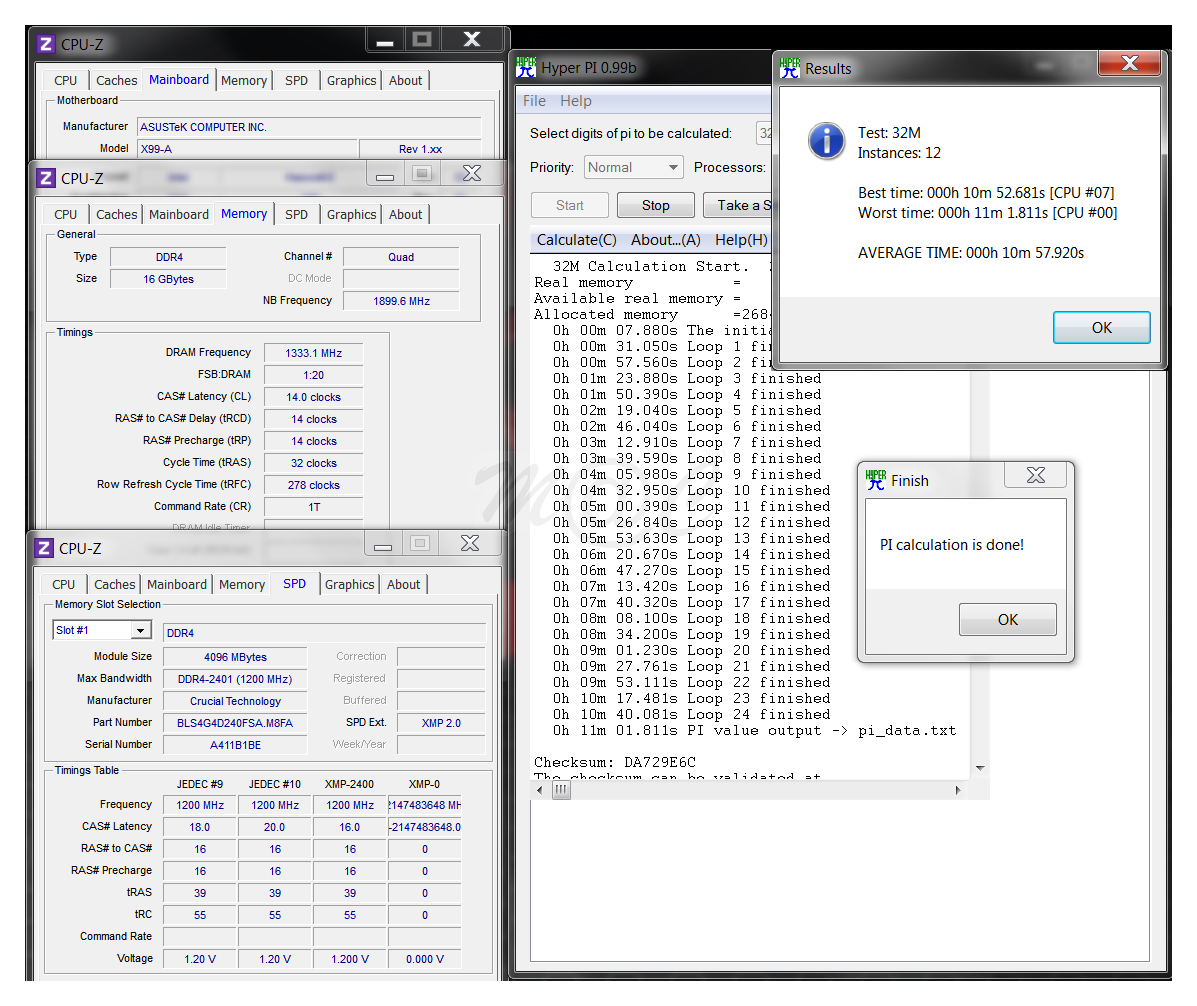Click the Take a Snapshot button
The width and height of the screenshot is (1197, 1006).
click(x=738, y=205)
